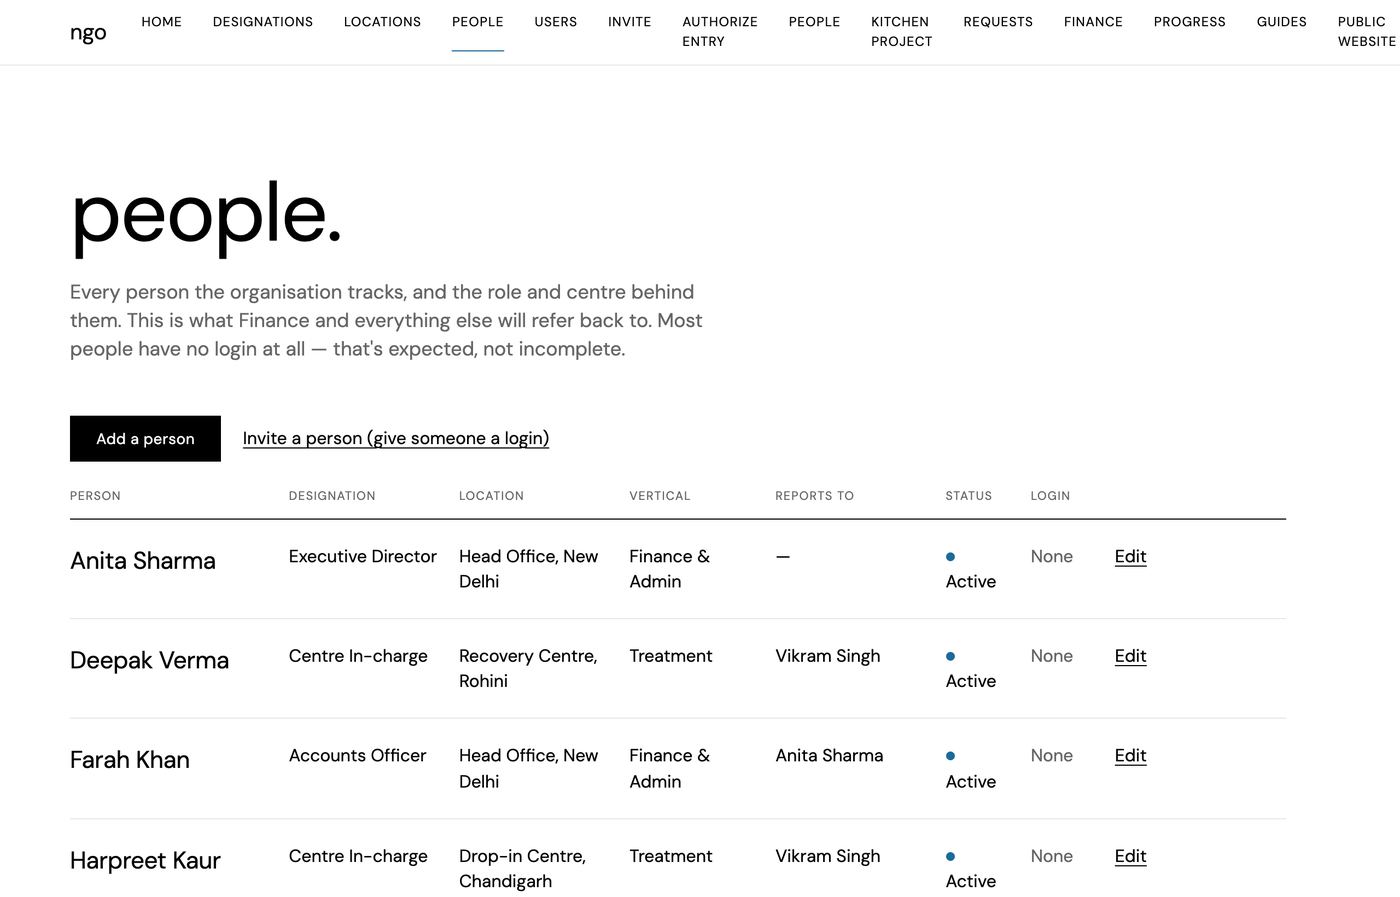Open Users nav item
1400x897 pixels.
[555, 22]
